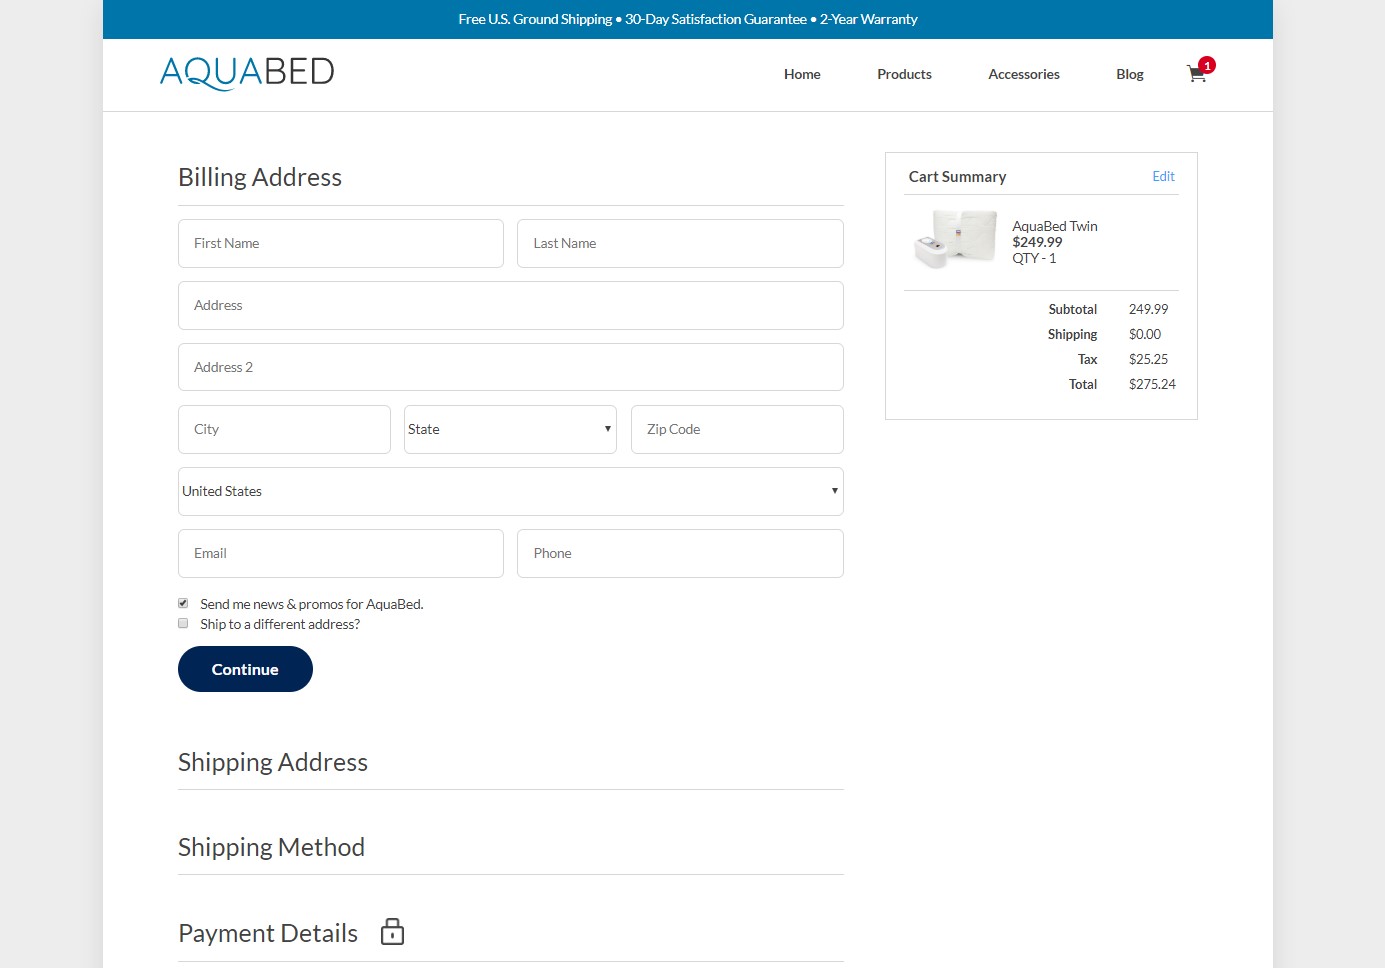The height and width of the screenshot is (968, 1385).
Task: Click the AquaBed Twin product thumbnail
Action: [955, 239]
